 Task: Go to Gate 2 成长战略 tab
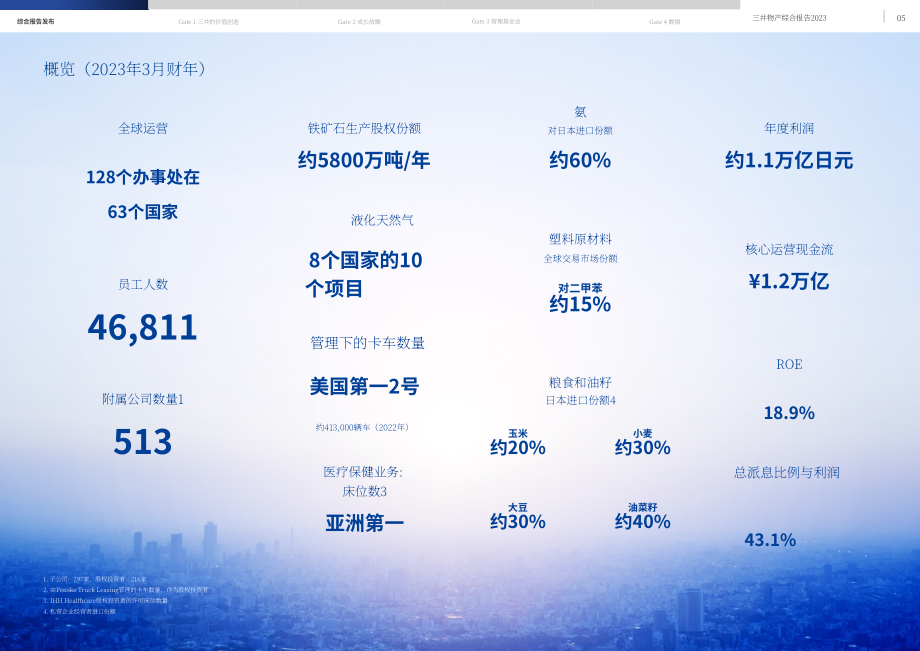coord(359,22)
